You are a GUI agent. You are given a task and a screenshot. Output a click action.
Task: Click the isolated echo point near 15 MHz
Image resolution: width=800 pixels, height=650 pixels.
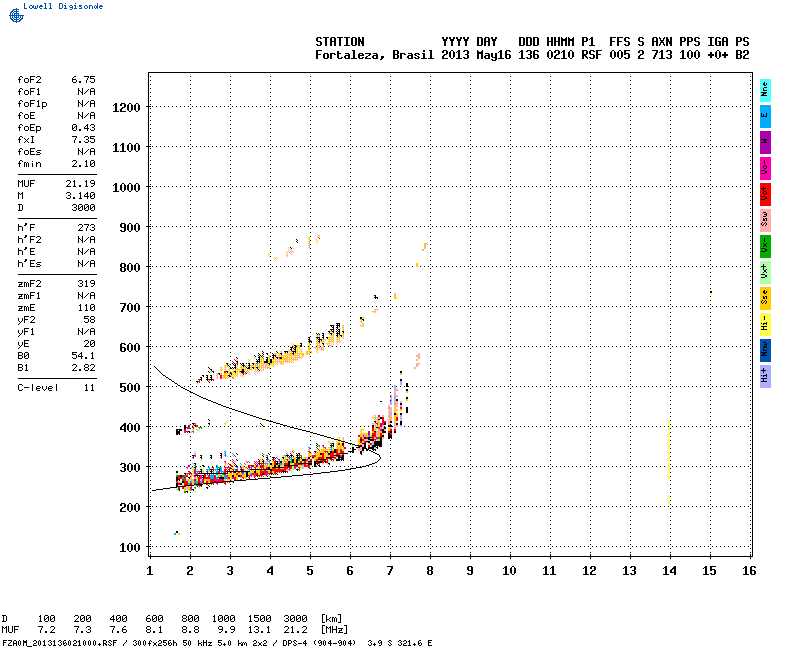click(711, 293)
